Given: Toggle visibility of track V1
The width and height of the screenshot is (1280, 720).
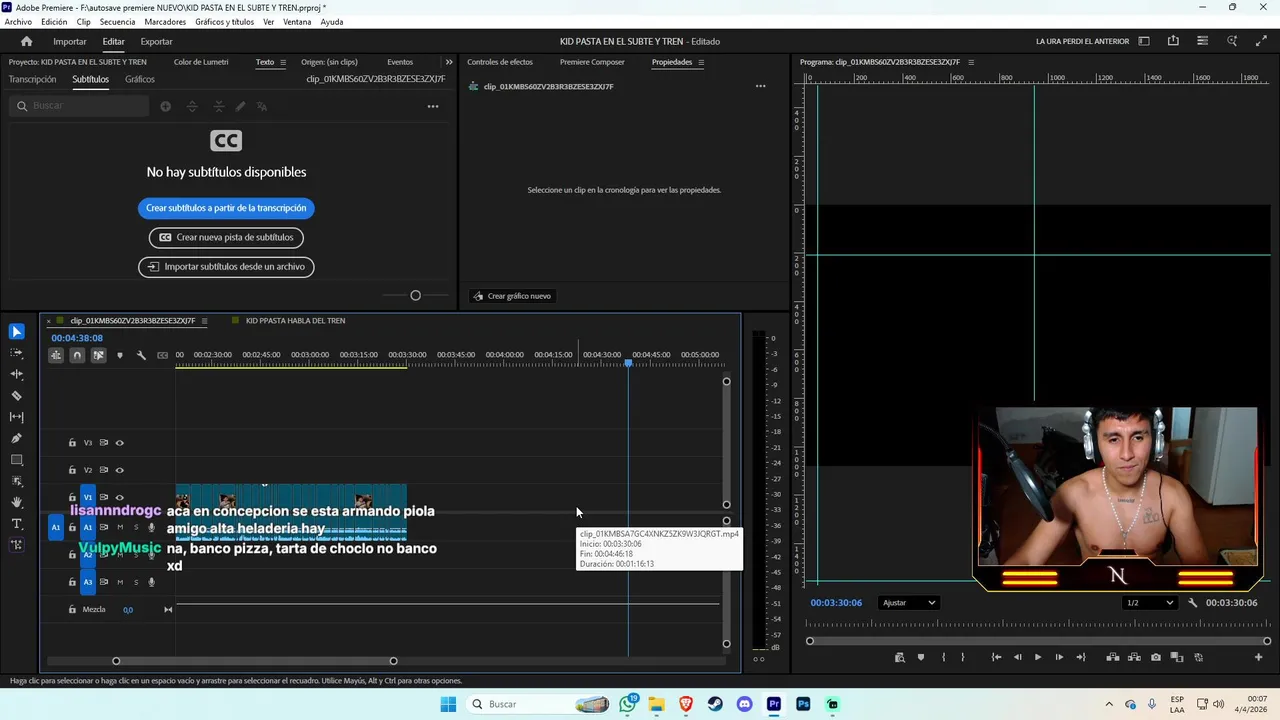Looking at the screenshot, I should 119,497.
